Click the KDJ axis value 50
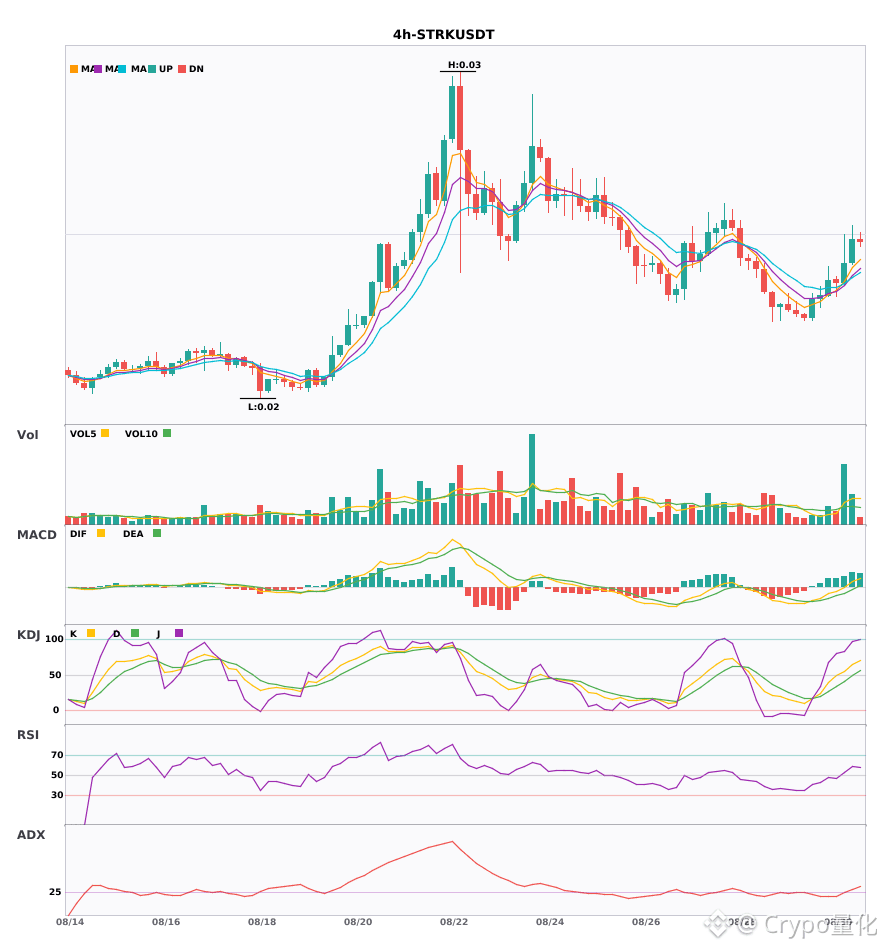Screen dimensions: 885x950 55,675
